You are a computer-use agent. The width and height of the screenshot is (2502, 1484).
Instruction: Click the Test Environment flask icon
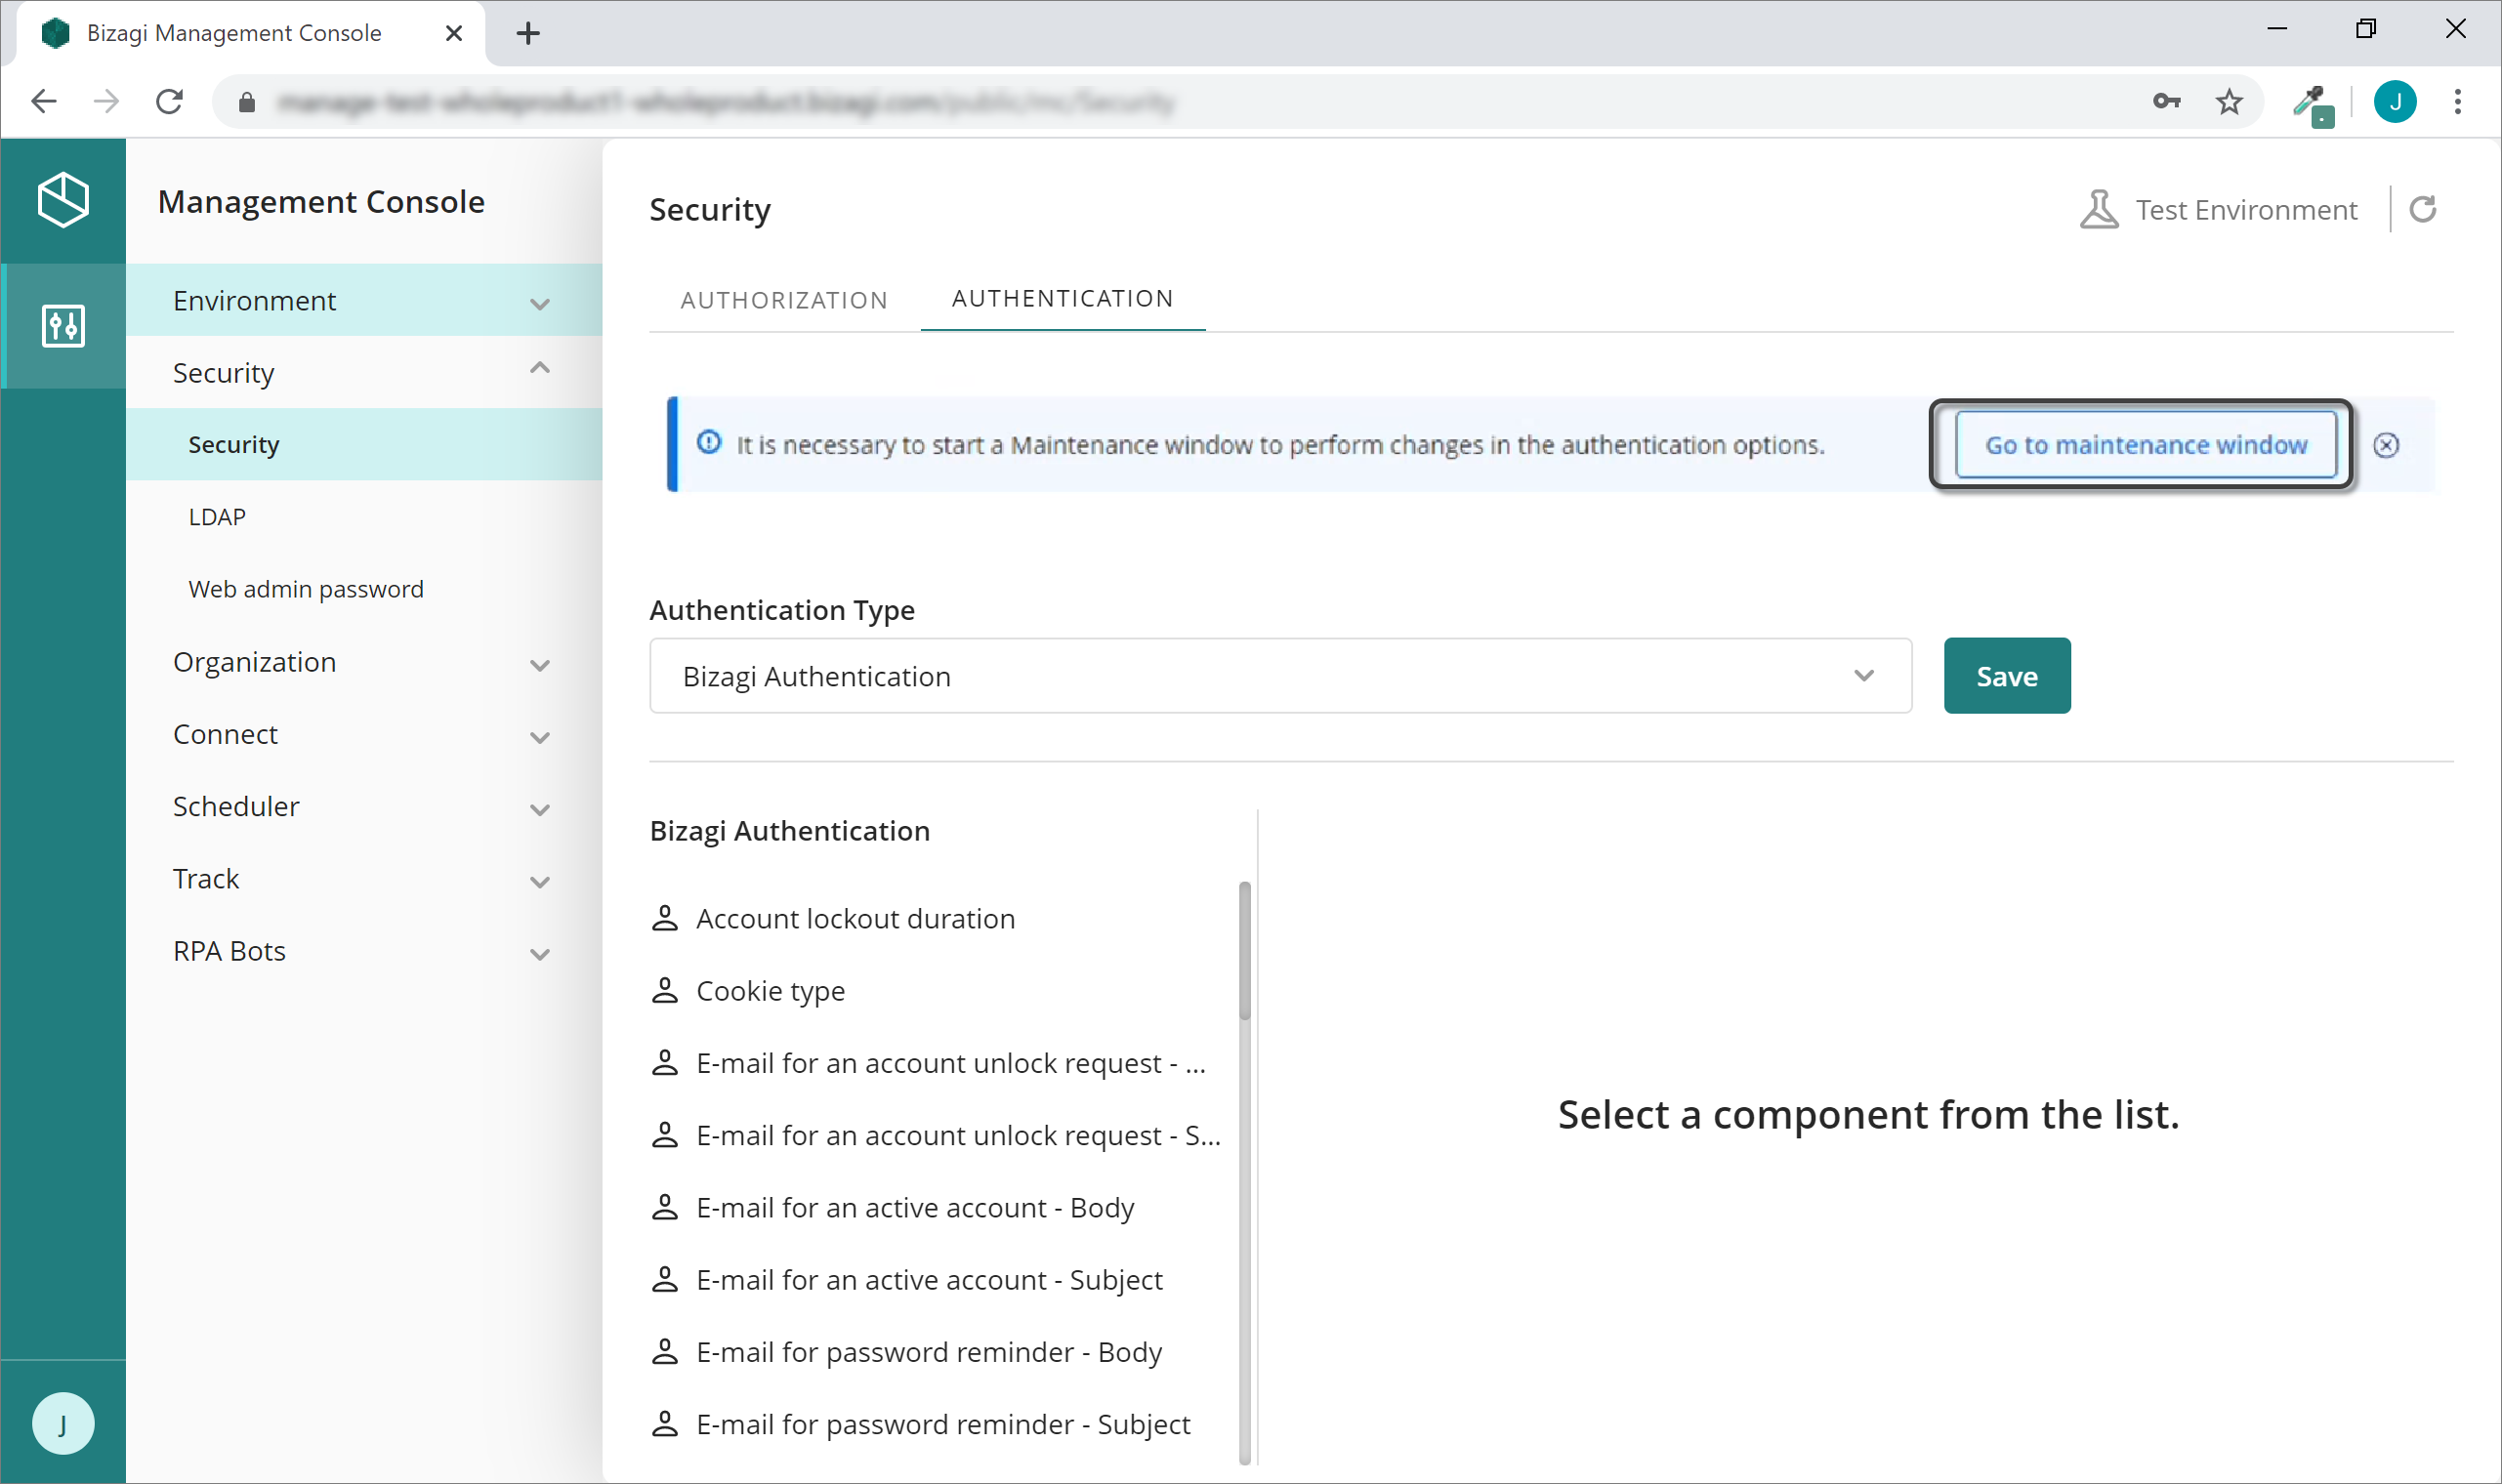(2099, 209)
